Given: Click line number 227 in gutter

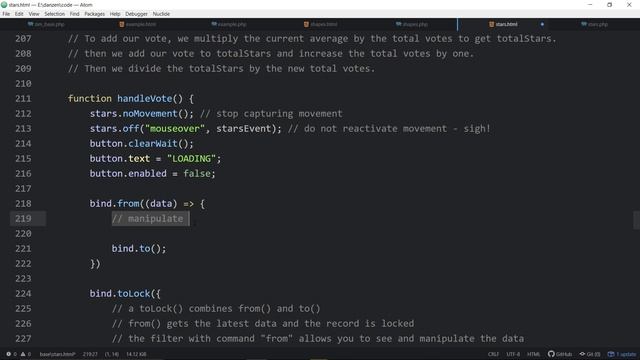Looking at the screenshot, I should [x=23, y=339].
